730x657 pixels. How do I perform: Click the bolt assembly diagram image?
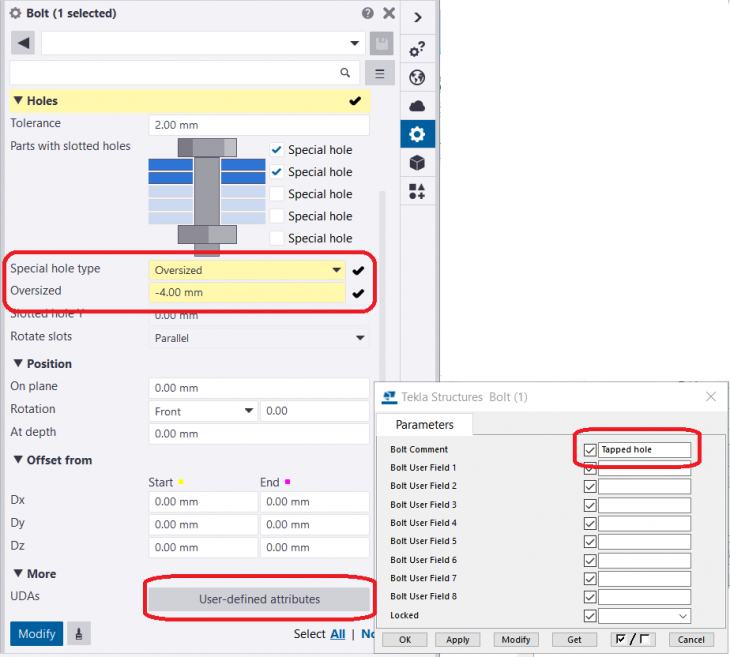pos(207,197)
